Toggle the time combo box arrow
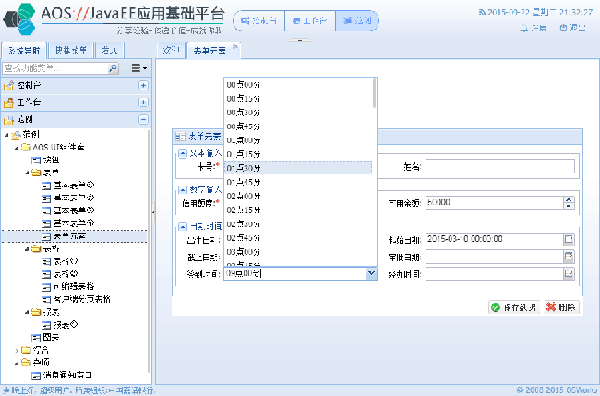The image size is (600, 396). (371, 274)
